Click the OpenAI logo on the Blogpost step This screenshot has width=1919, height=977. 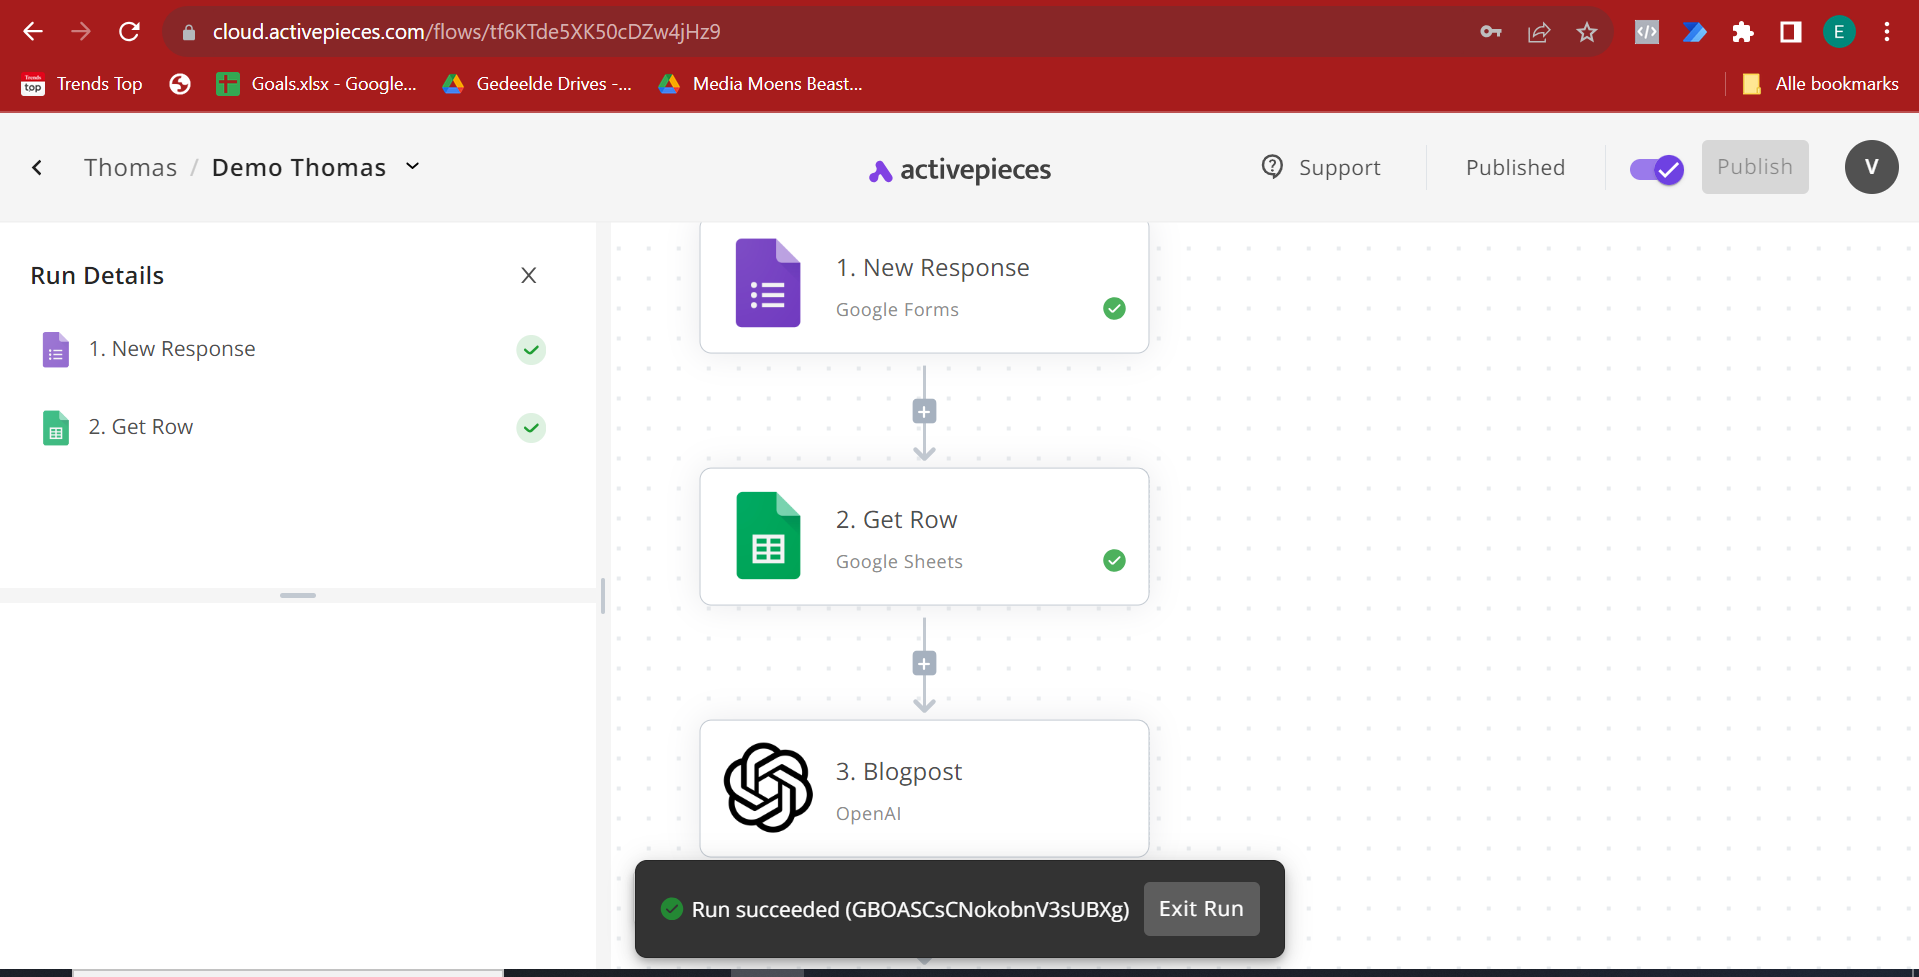[x=767, y=787]
